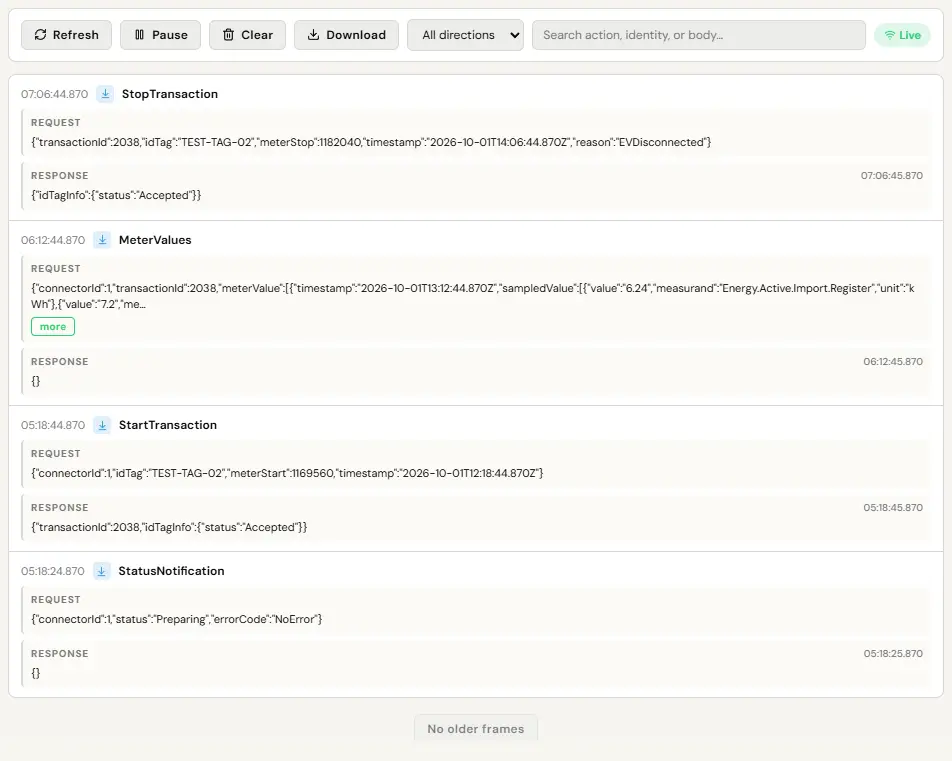Click the download icon beside StatusNotification
952x761 pixels.
click(101, 571)
